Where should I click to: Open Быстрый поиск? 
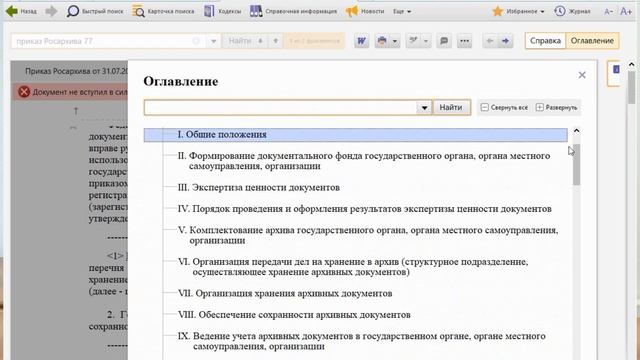(x=95, y=11)
